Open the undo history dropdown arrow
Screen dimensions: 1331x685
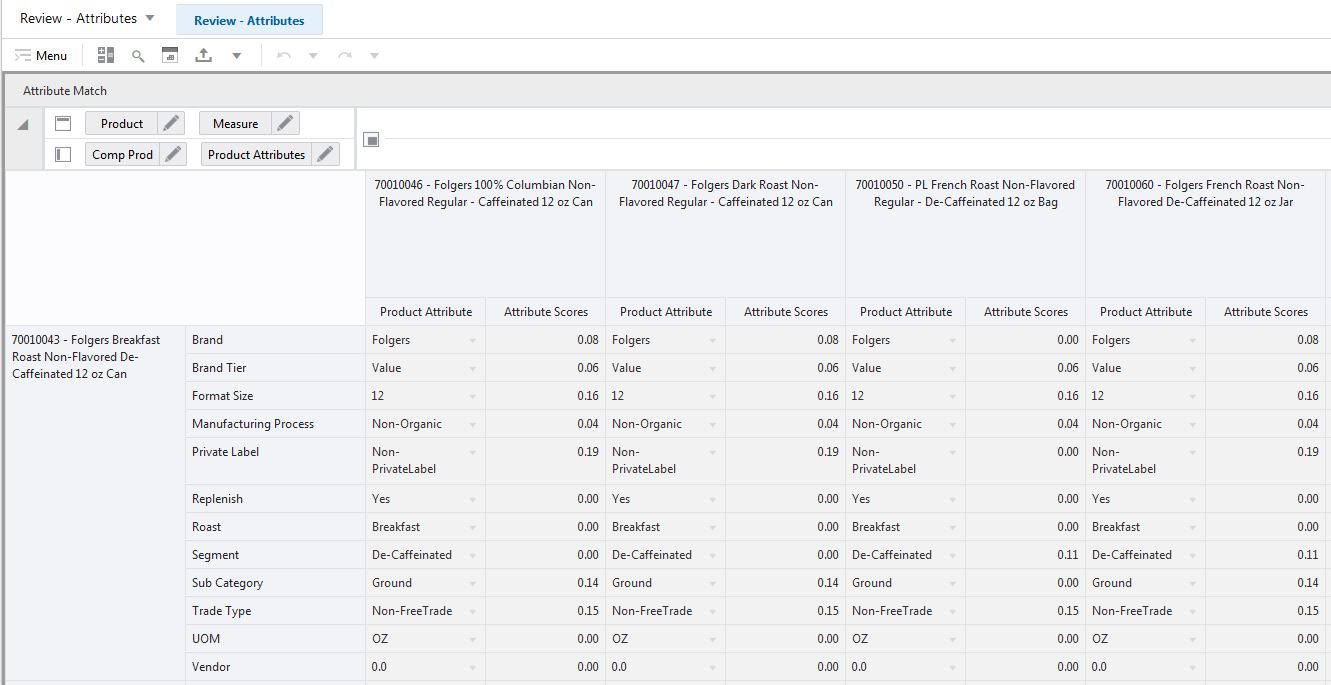coord(313,56)
